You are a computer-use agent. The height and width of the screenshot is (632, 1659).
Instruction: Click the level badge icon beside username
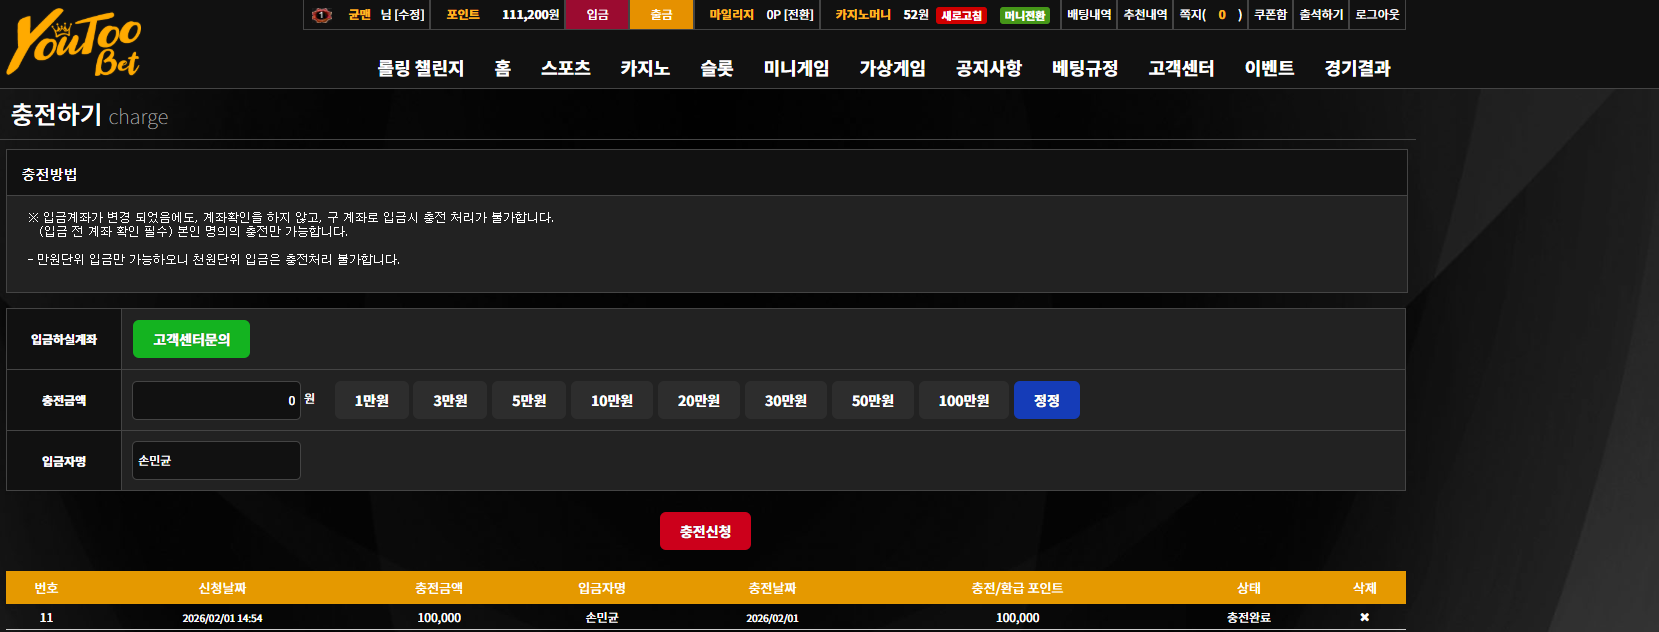(322, 15)
